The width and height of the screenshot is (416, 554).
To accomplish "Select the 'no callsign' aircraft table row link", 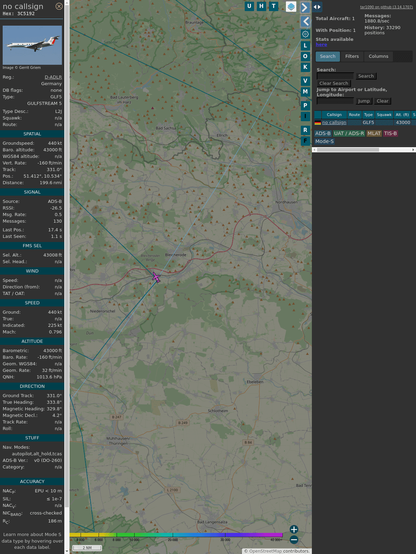I will point(334,122).
